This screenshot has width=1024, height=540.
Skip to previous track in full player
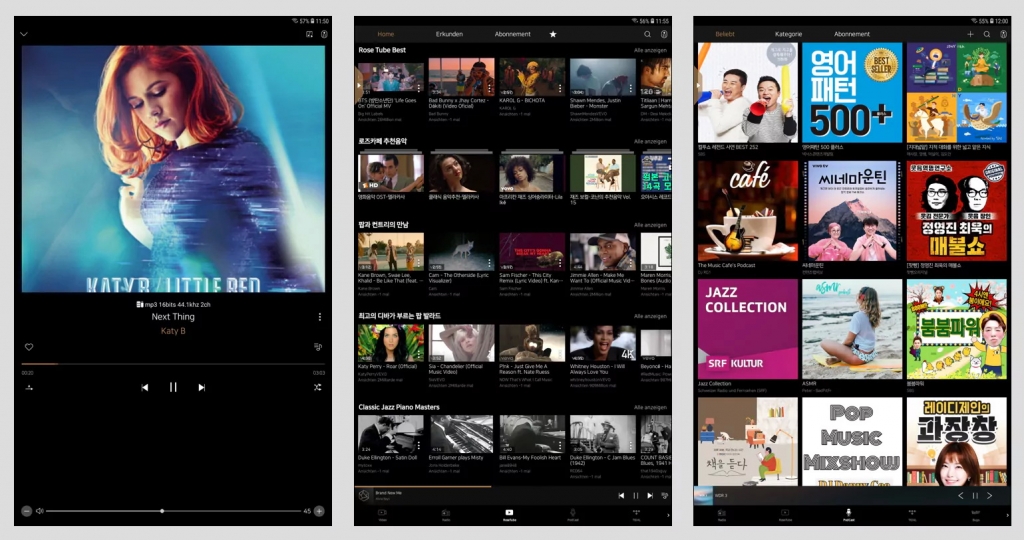(x=145, y=387)
